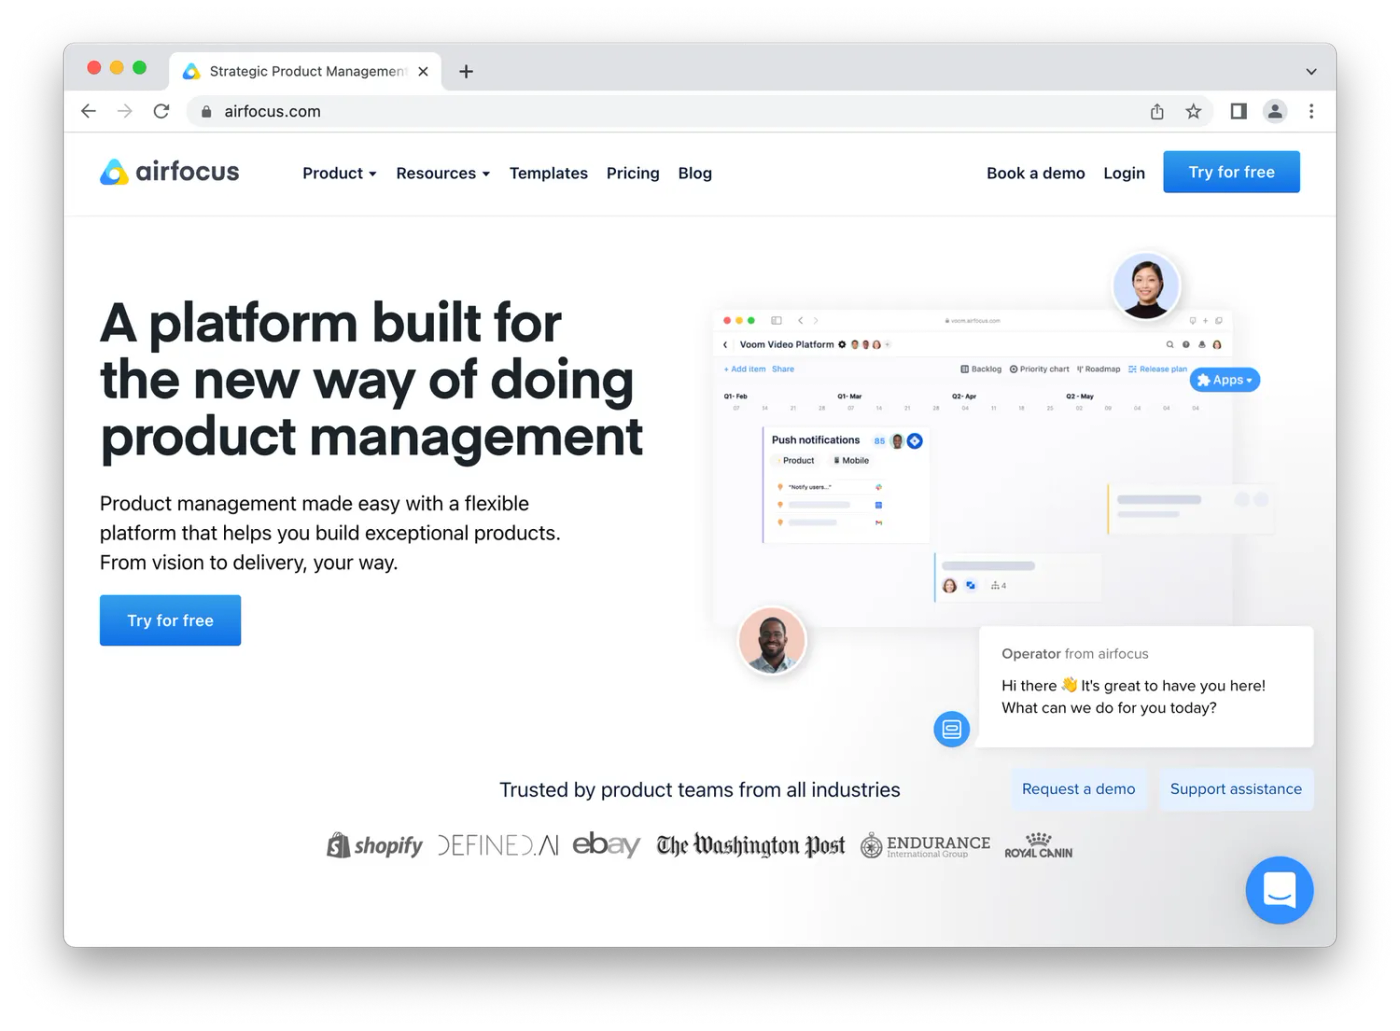Go to the Pricing page
This screenshot has height=1031, width=1400.
632,173
